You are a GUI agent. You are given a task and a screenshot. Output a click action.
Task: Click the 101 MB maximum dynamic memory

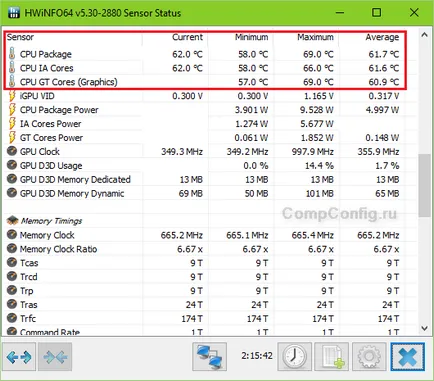pos(320,193)
